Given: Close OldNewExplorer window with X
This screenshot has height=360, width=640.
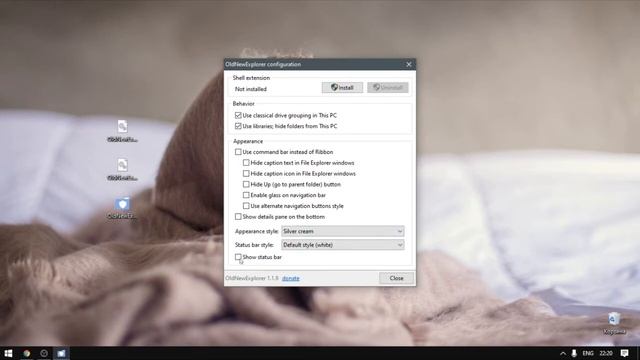Looking at the screenshot, I should [409, 64].
